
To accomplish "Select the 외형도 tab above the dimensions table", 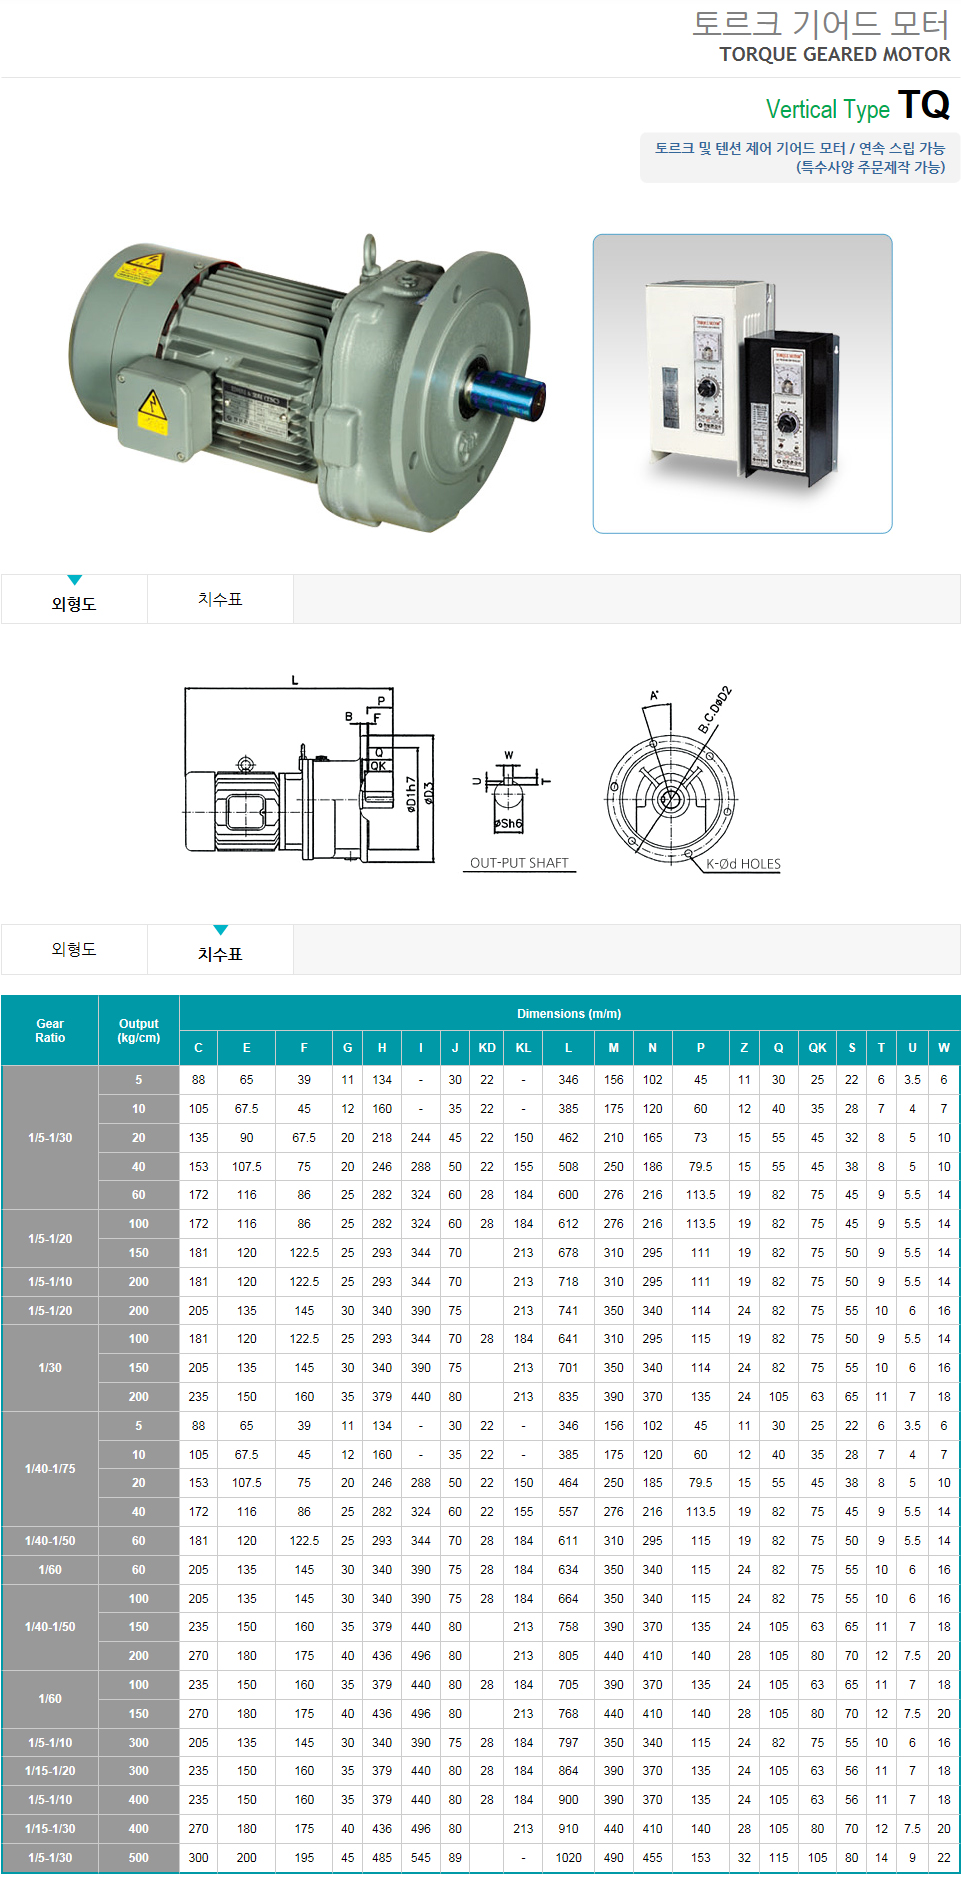I will [74, 949].
